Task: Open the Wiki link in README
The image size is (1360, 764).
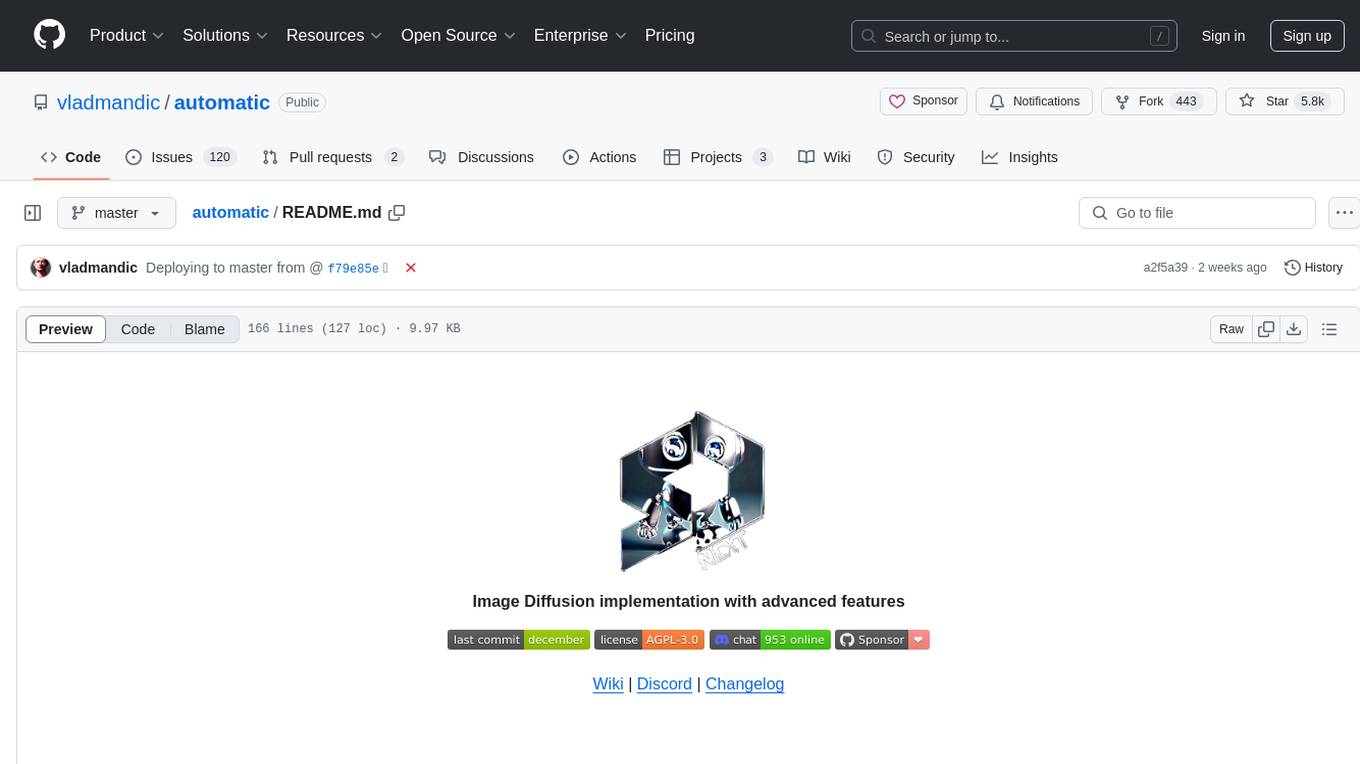Action: click(x=608, y=684)
